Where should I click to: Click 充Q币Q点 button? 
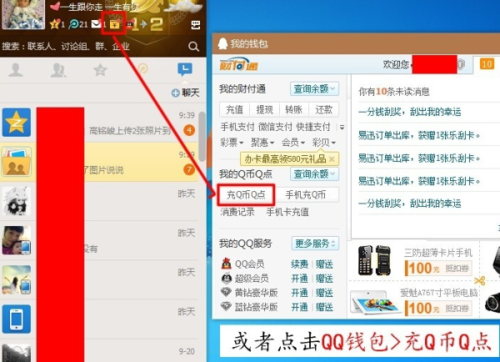[x=246, y=195]
